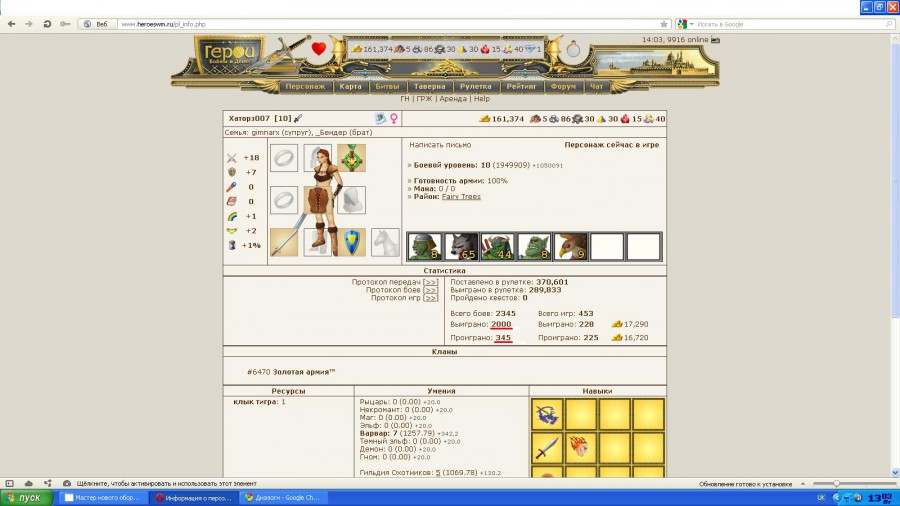Open the search engine dropdown arrow
The image size is (900, 506).
tap(691, 24)
